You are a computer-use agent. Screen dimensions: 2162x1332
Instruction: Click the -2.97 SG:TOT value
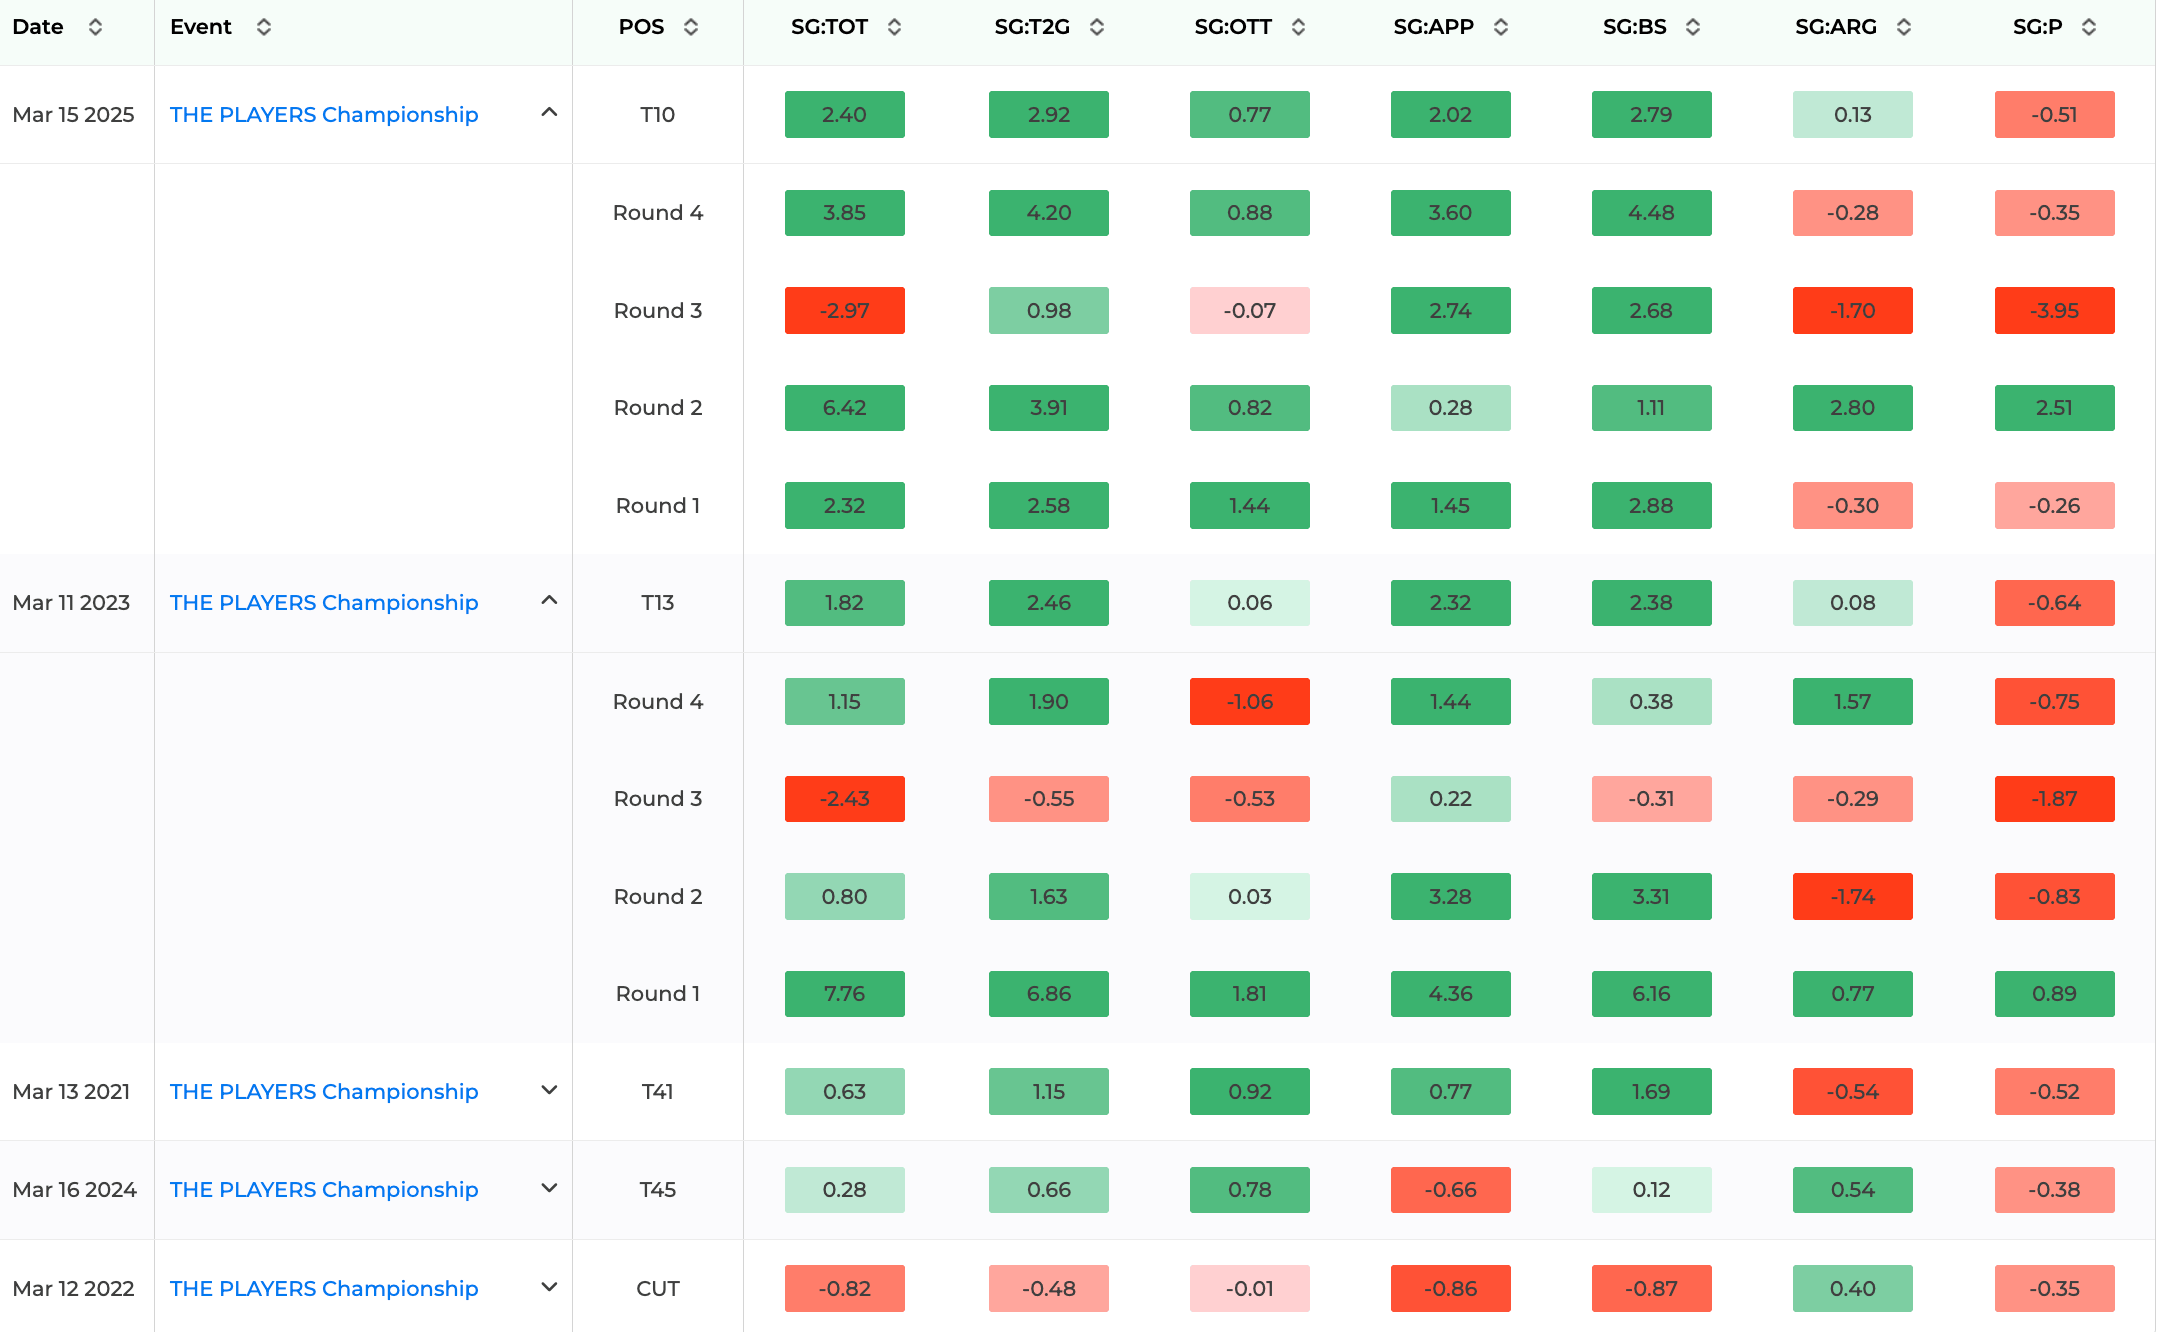[845, 310]
